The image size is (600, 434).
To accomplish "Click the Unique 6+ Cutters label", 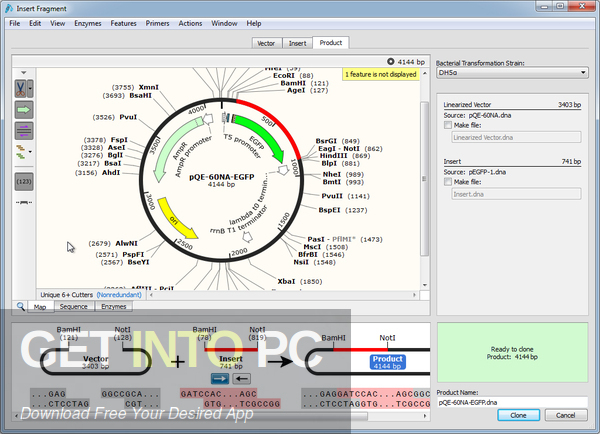I will (x=67, y=295).
